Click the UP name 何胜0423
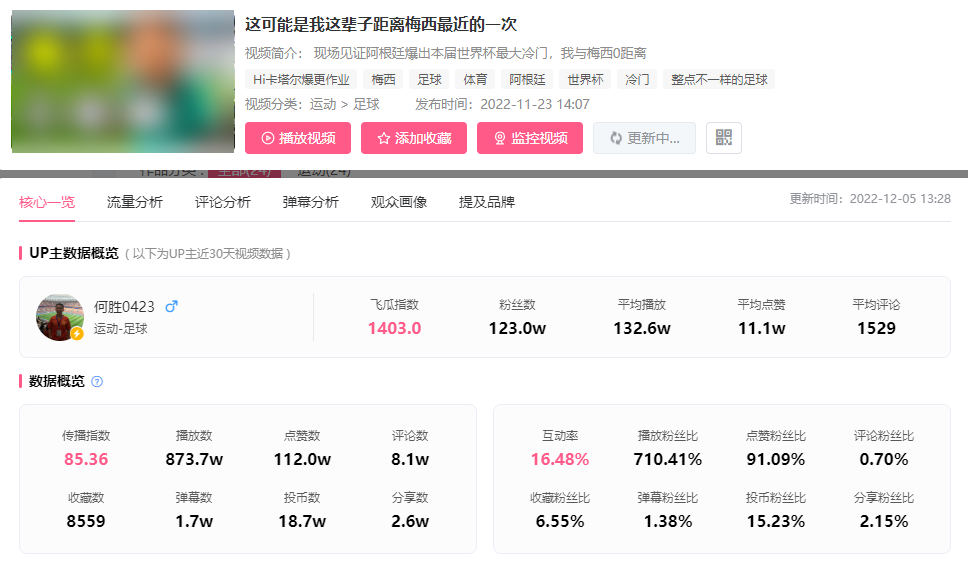Viewport: 968px width, 564px height. click(x=124, y=307)
